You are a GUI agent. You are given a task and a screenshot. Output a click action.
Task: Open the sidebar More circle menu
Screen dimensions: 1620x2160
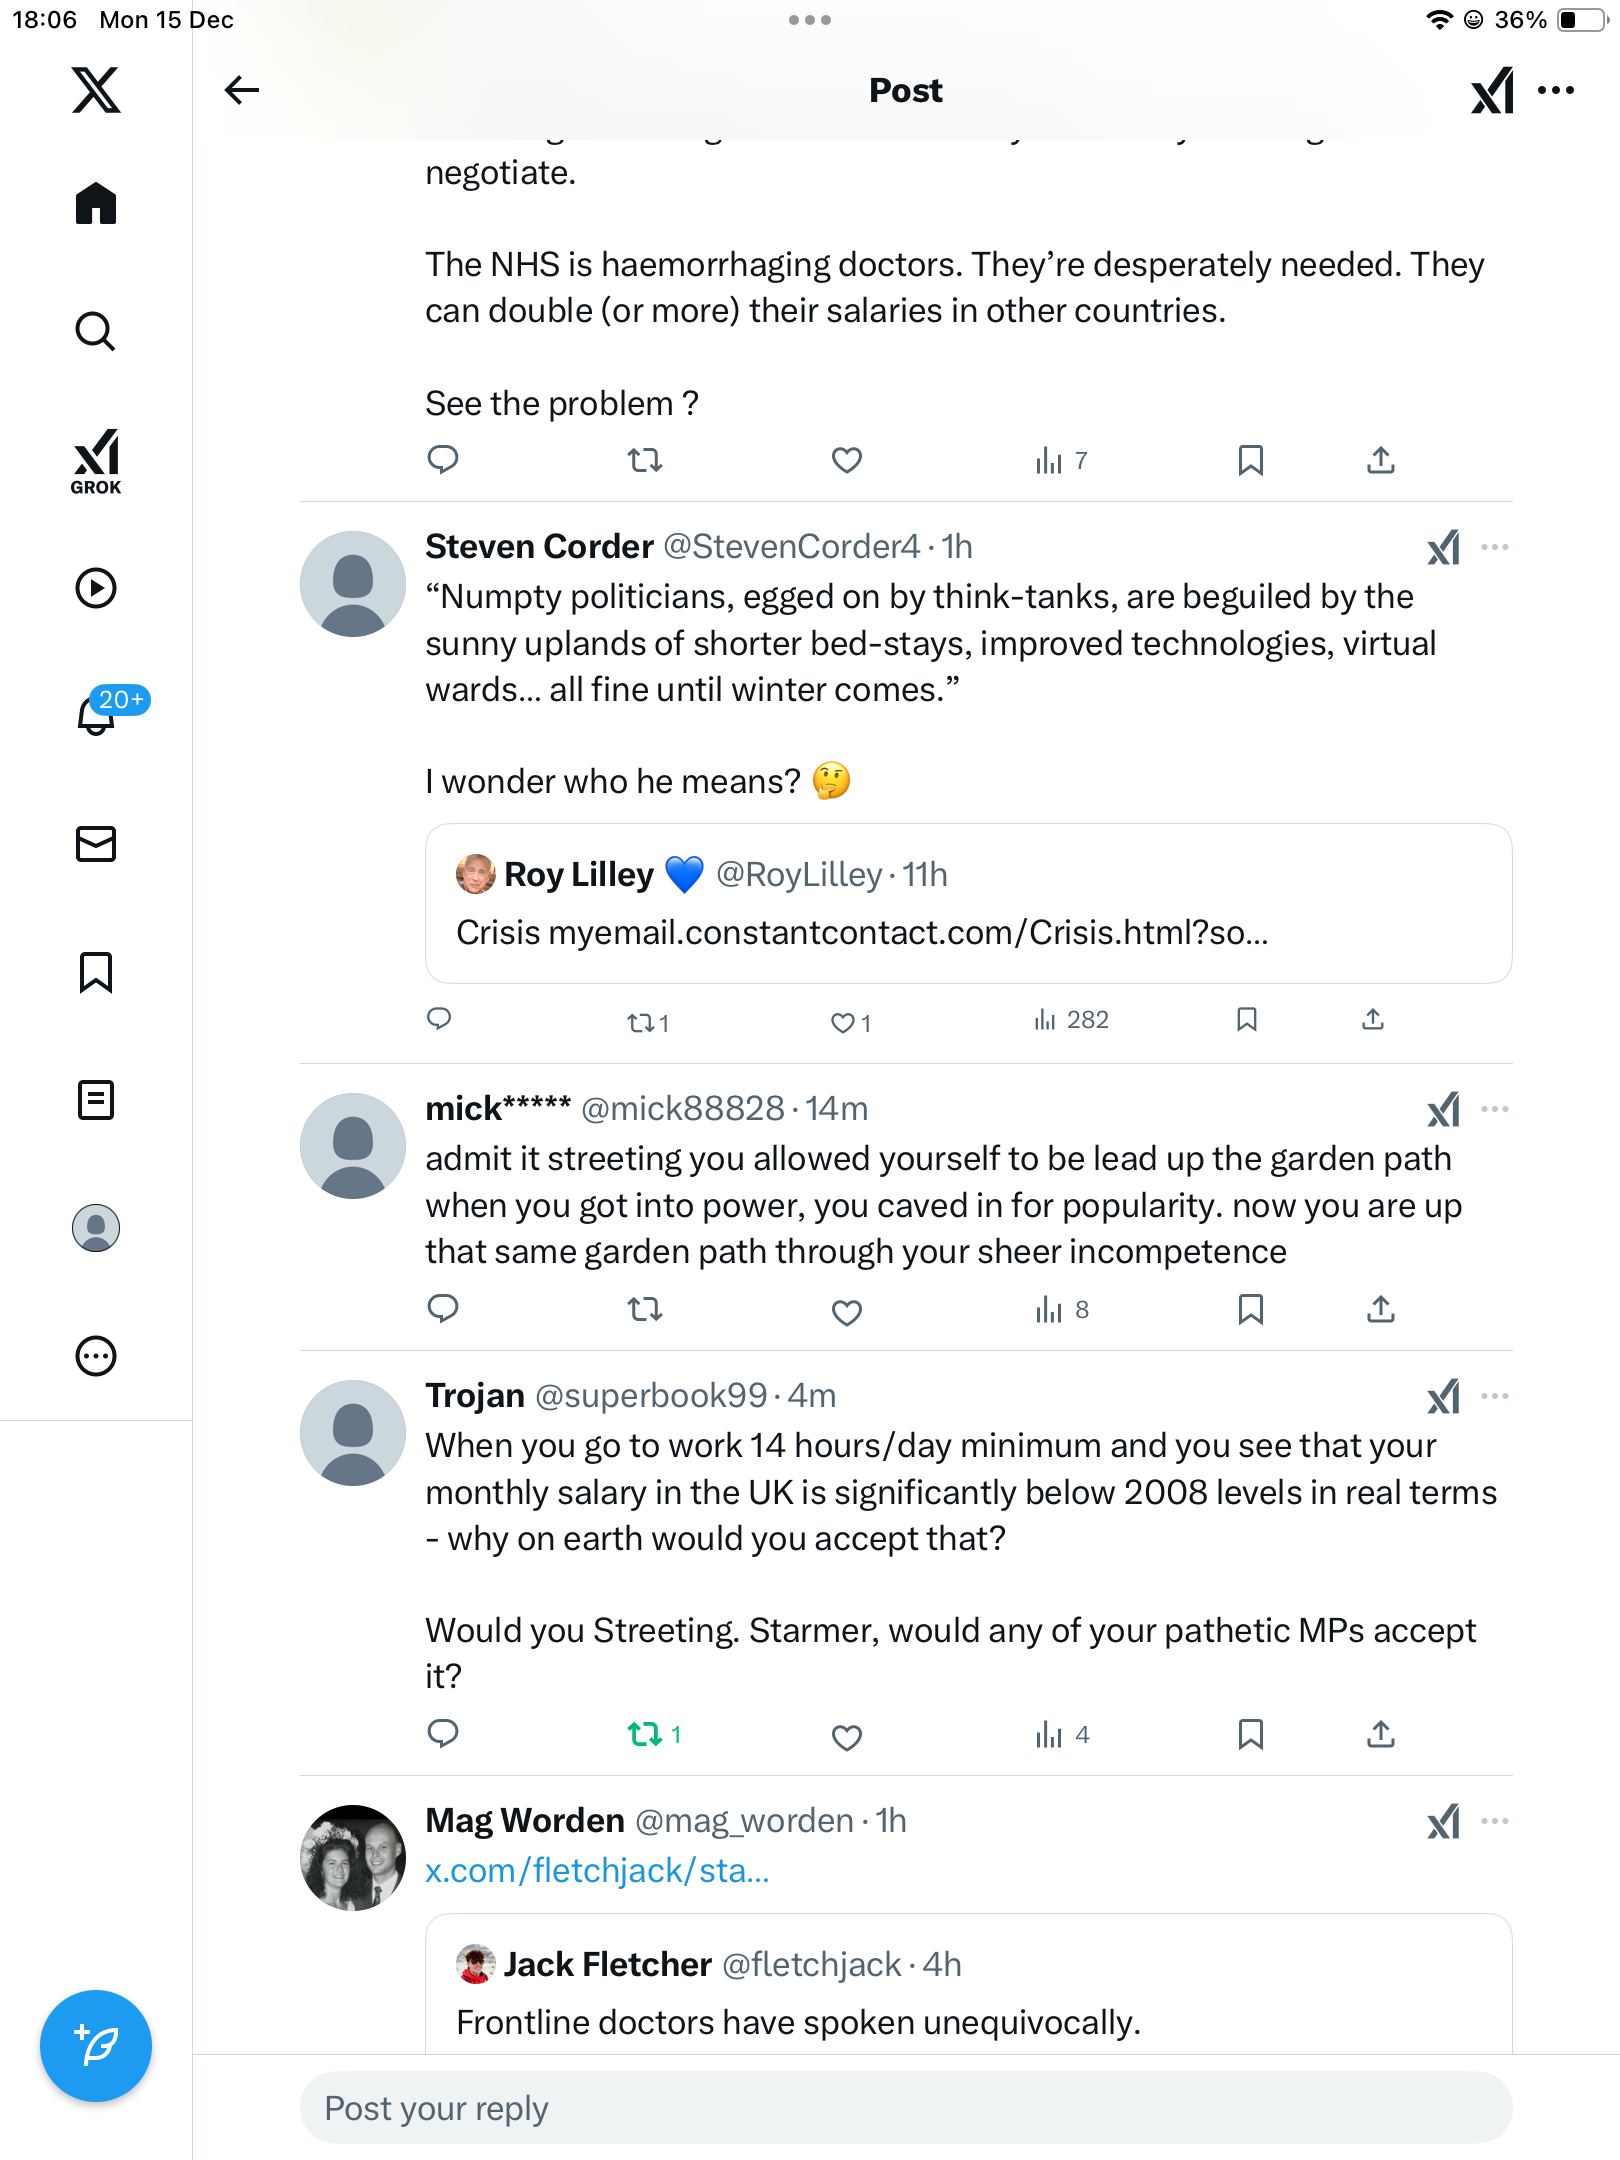pos(96,1356)
